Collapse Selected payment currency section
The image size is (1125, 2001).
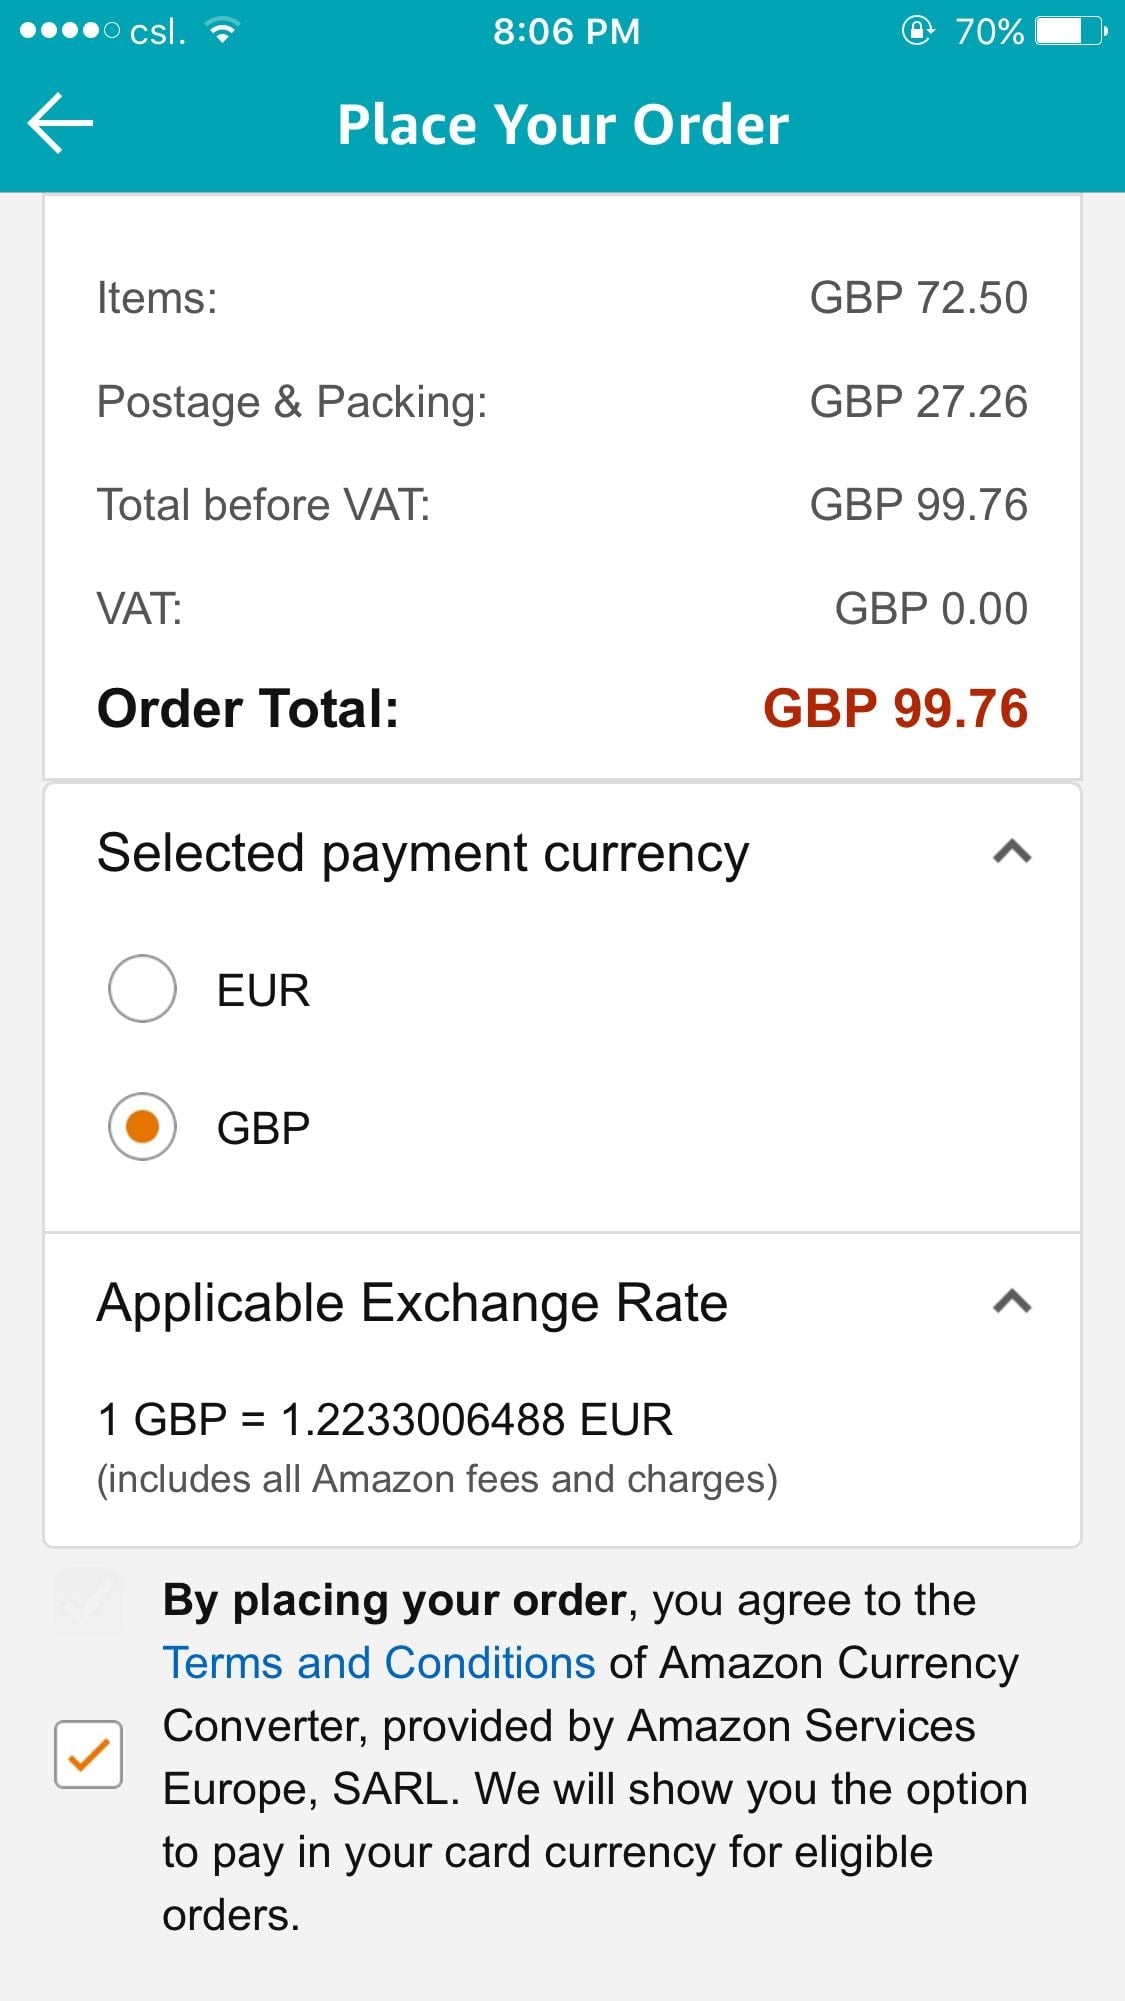(1012, 852)
